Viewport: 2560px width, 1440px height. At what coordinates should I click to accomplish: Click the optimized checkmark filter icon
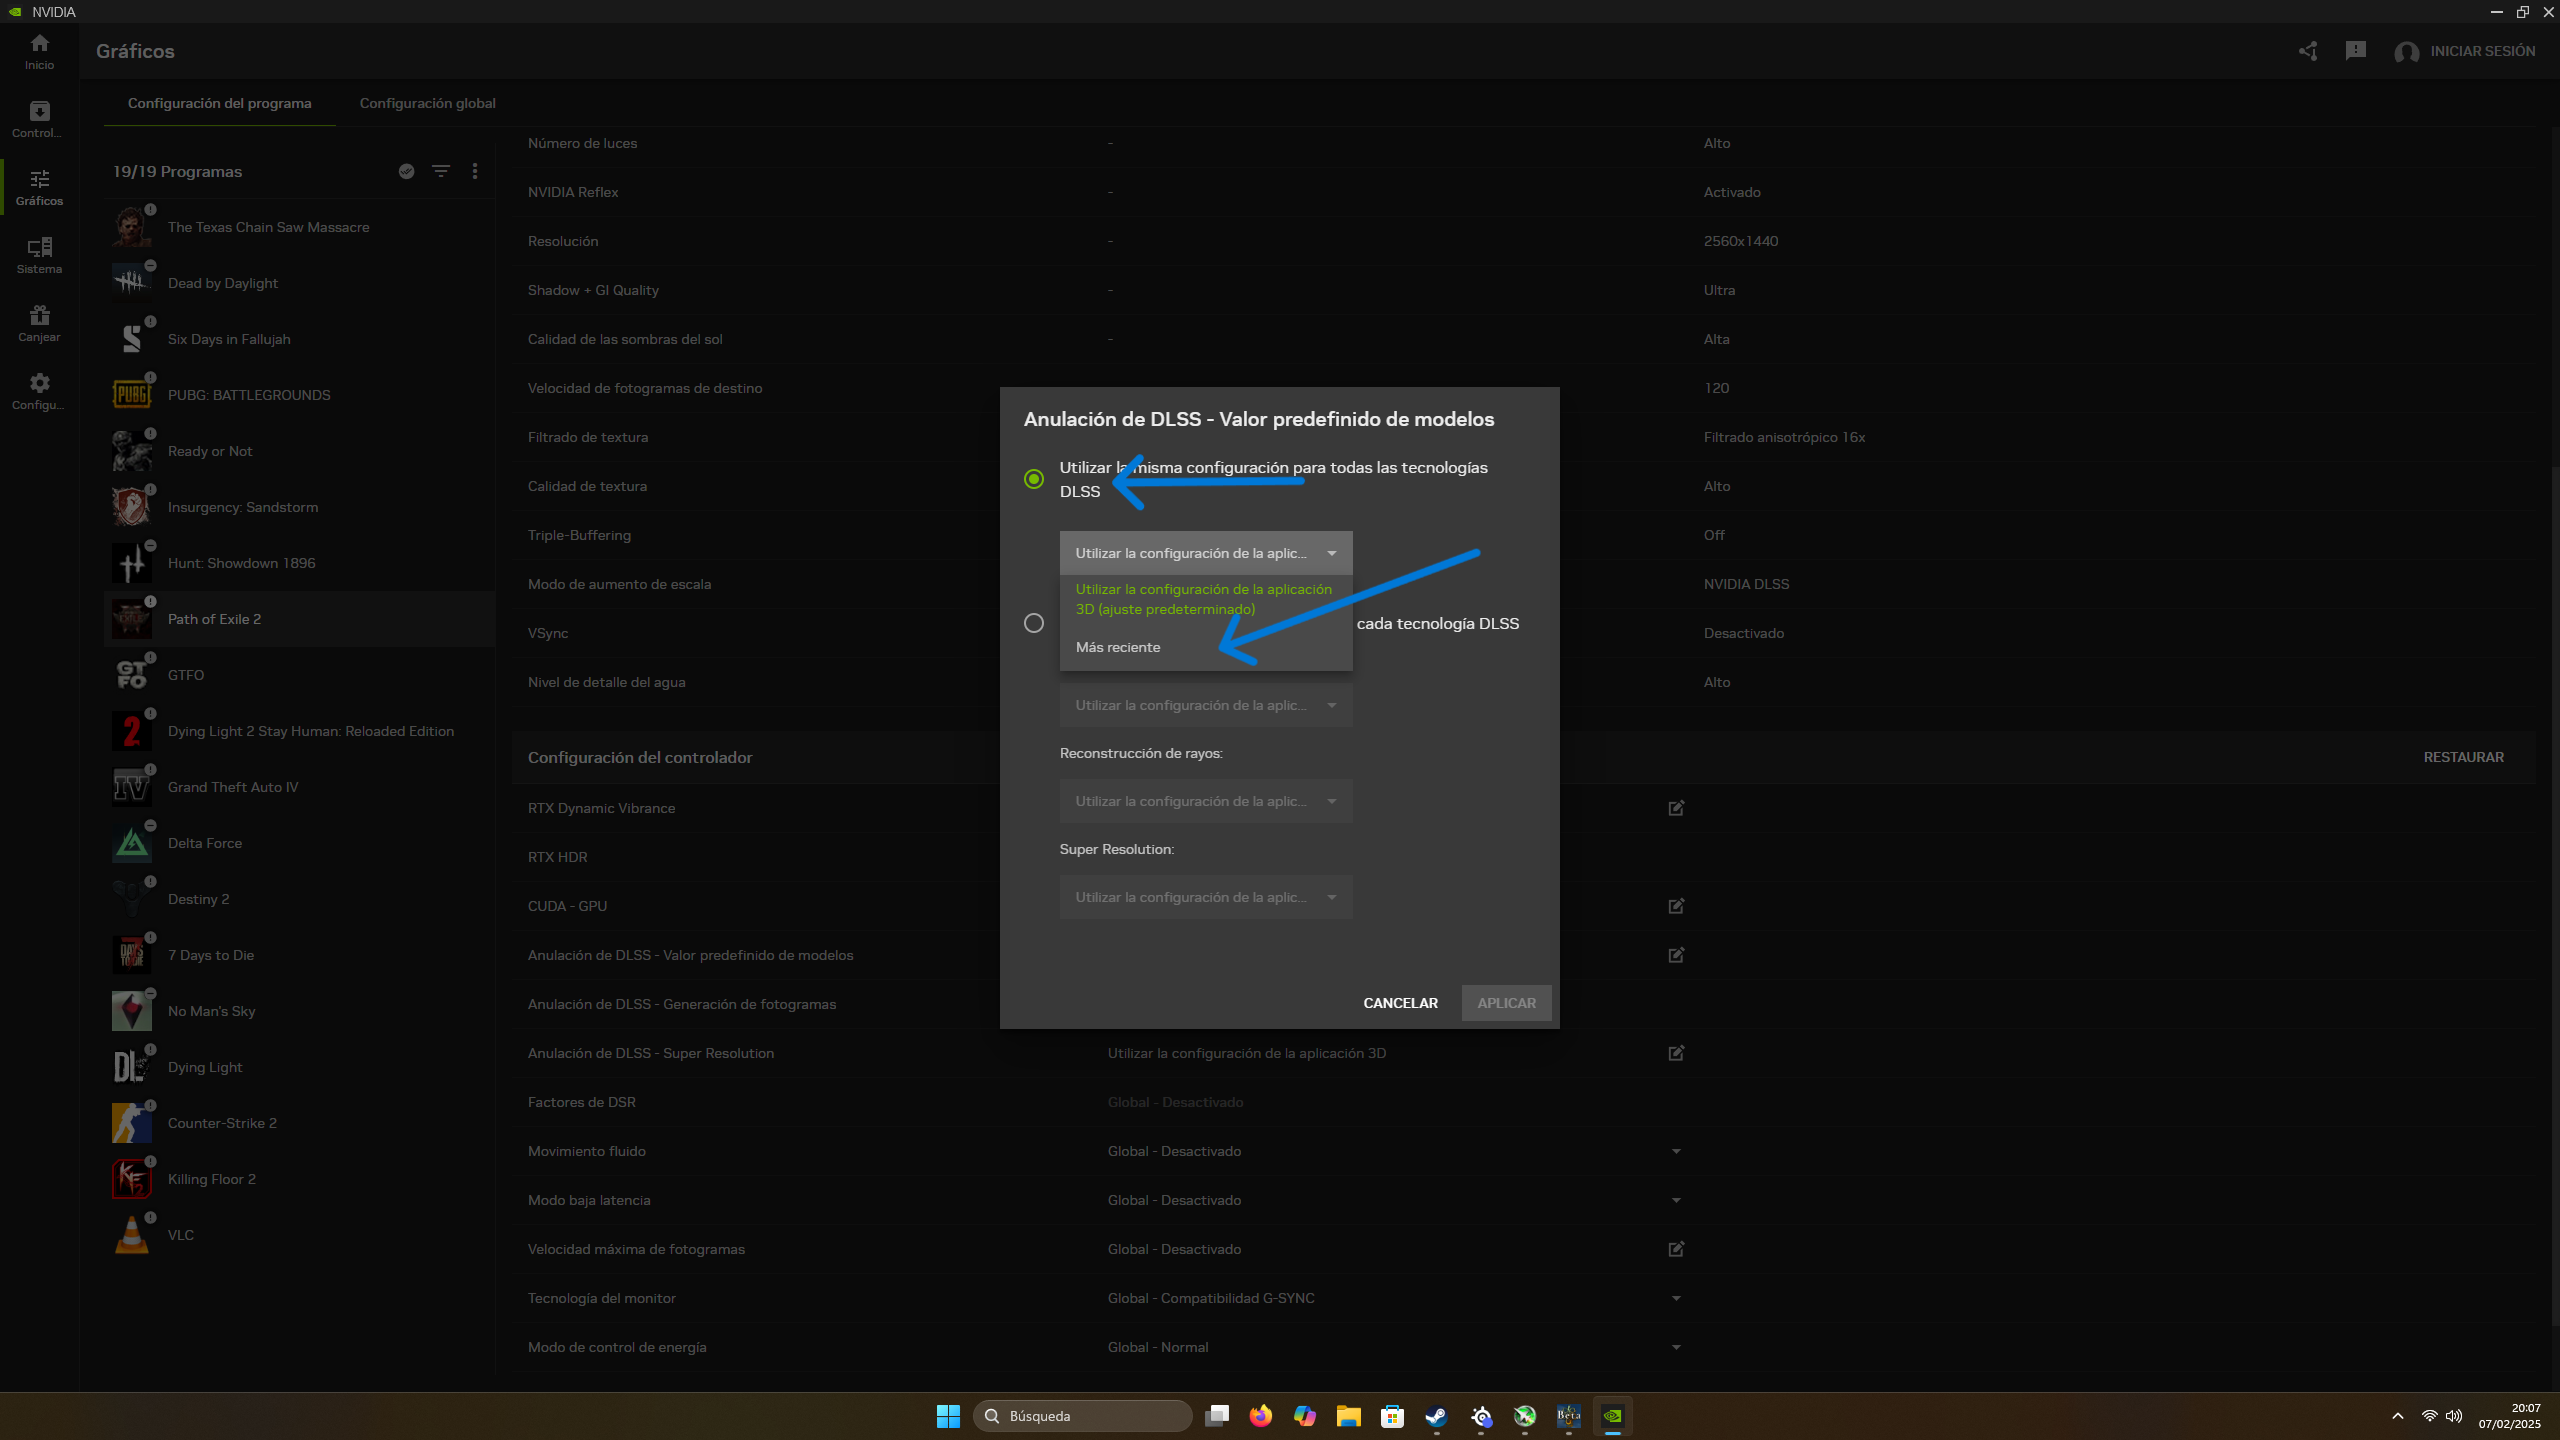tap(406, 171)
